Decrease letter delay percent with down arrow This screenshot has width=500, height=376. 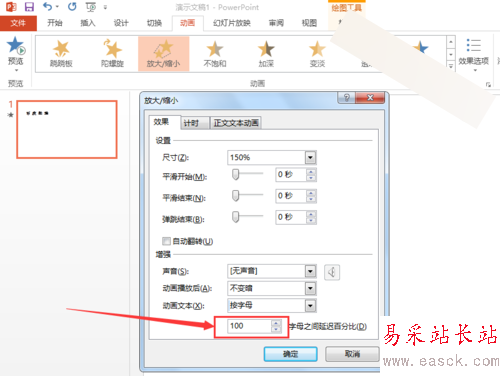tap(276, 330)
